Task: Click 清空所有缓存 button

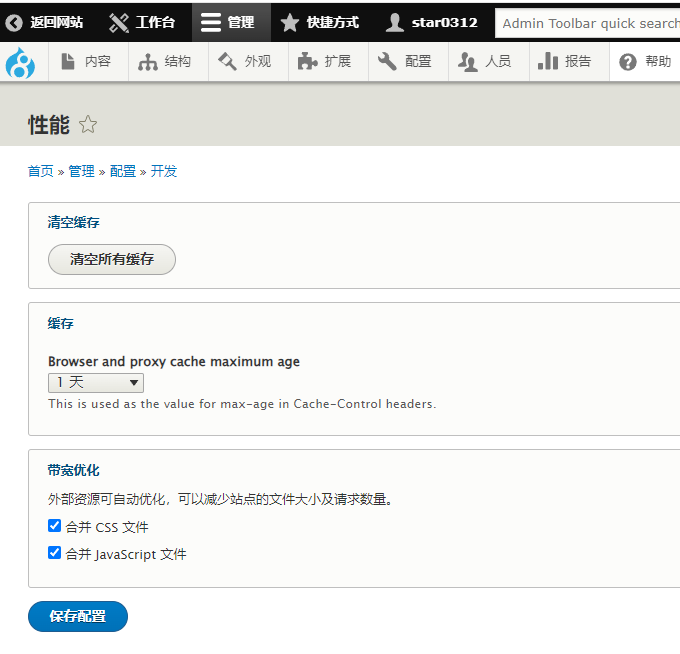Action: [x=112, y=259]
